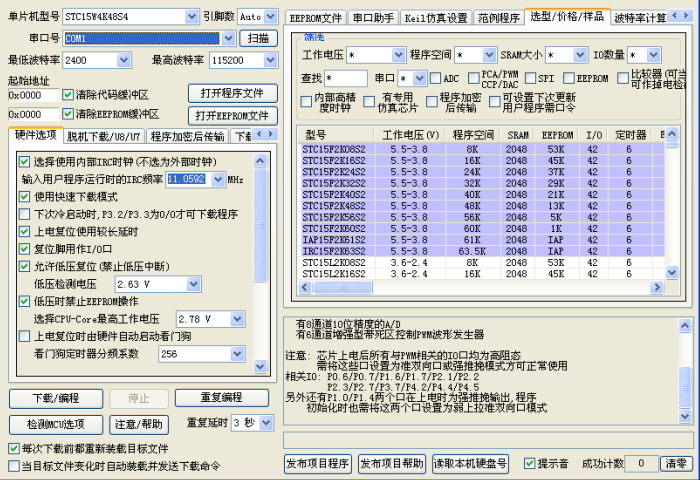This screenshot has width=700, height=480.
Task: Switch to 程序加密后传输 tab
Action: point(188,137)
